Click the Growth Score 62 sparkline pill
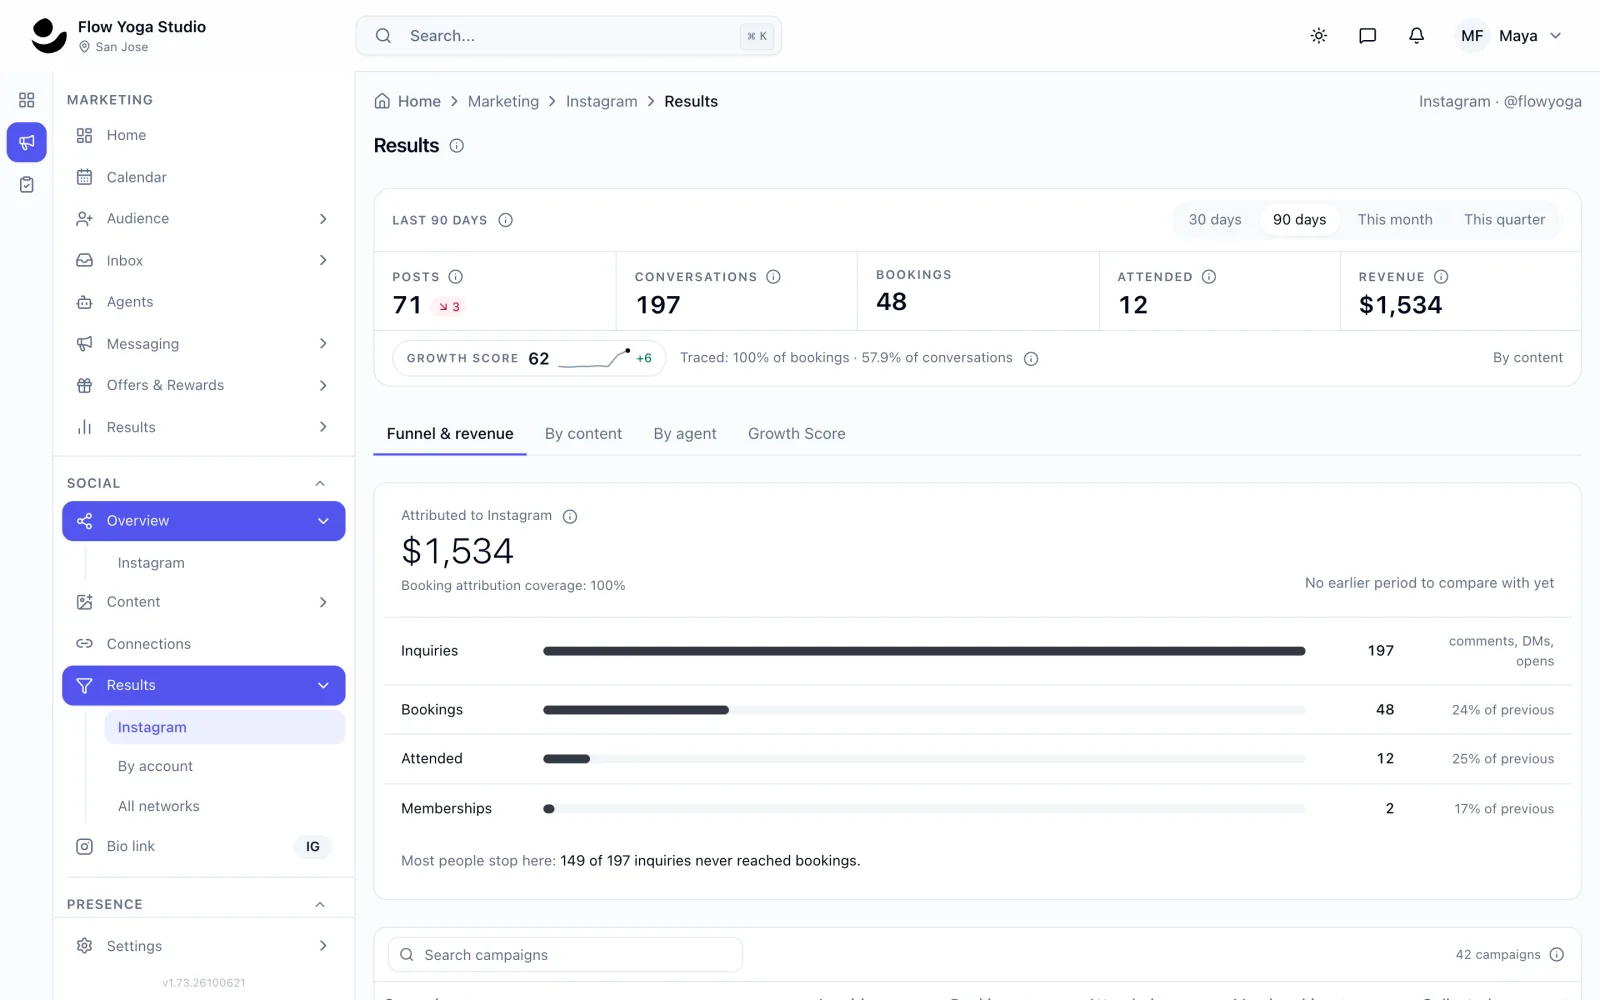The image size is (1600, 1000). pyautogui.click(x=529, y=359)
